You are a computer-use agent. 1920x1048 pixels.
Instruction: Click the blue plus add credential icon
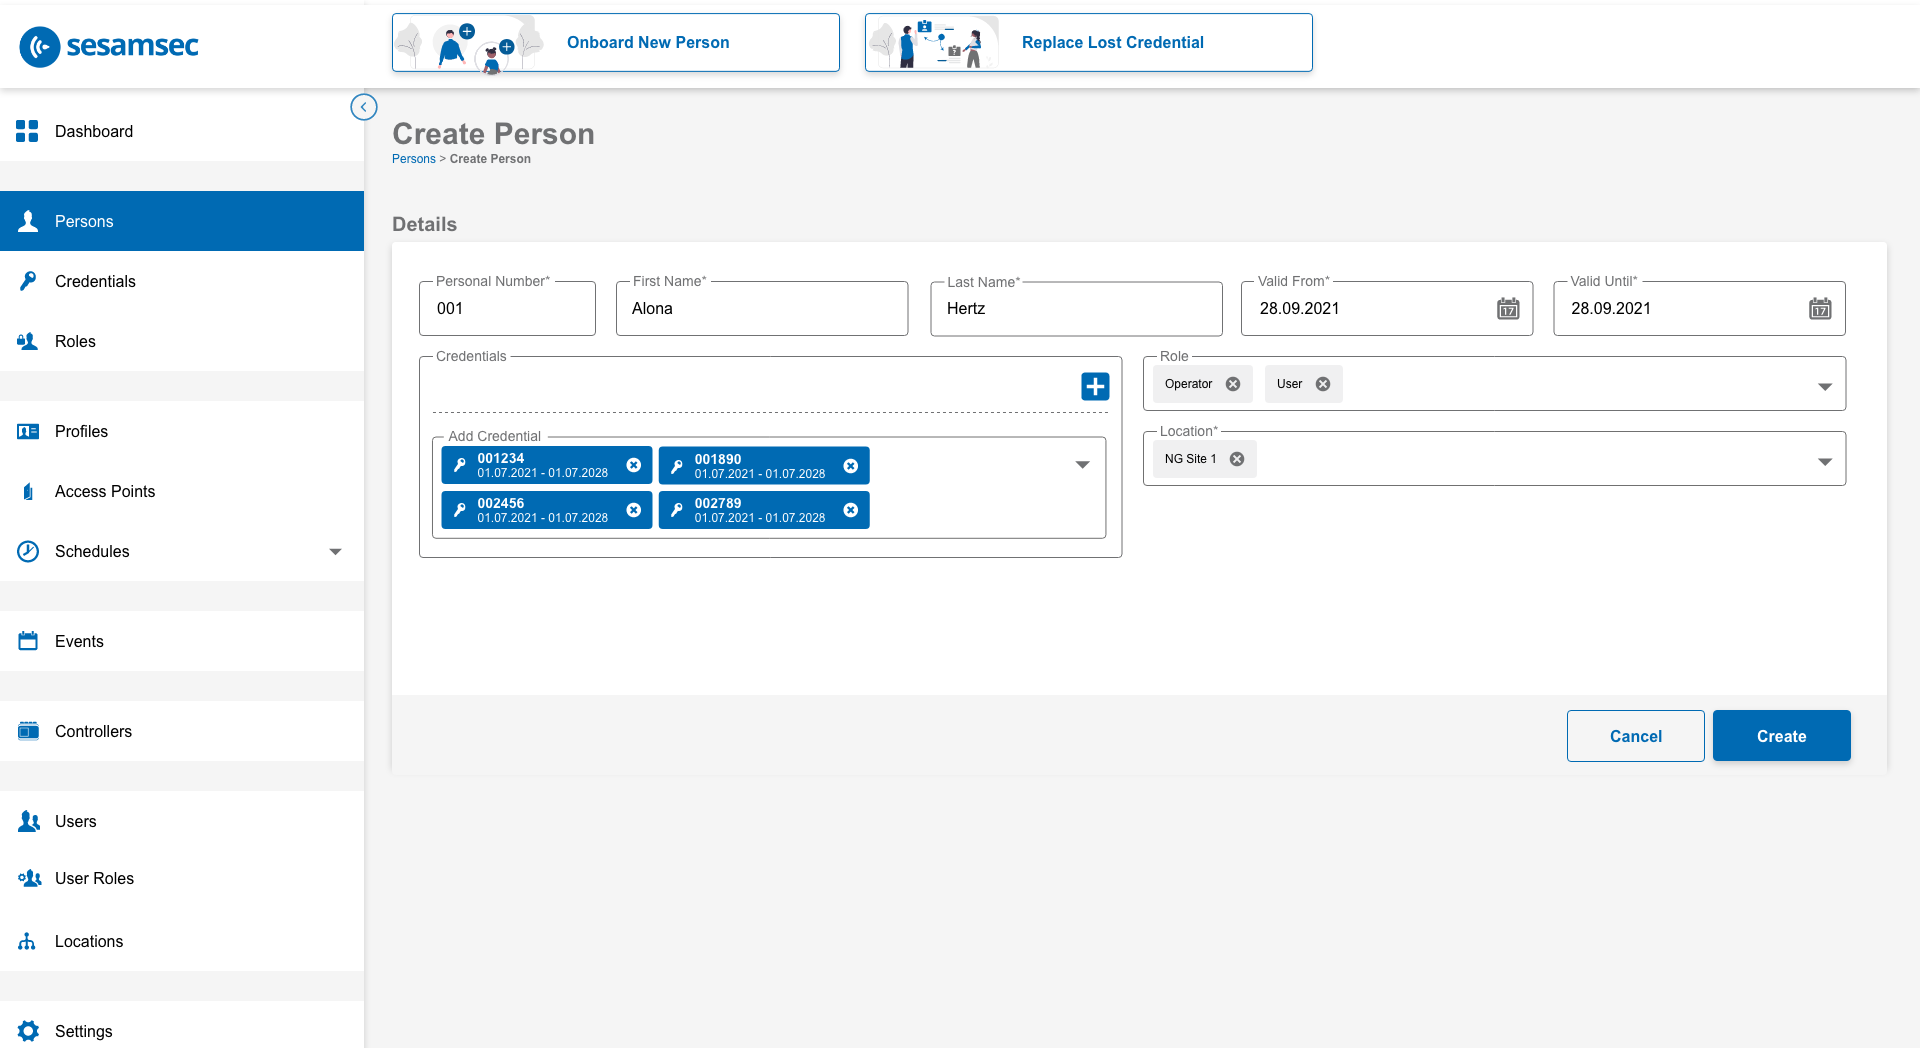1095,386
